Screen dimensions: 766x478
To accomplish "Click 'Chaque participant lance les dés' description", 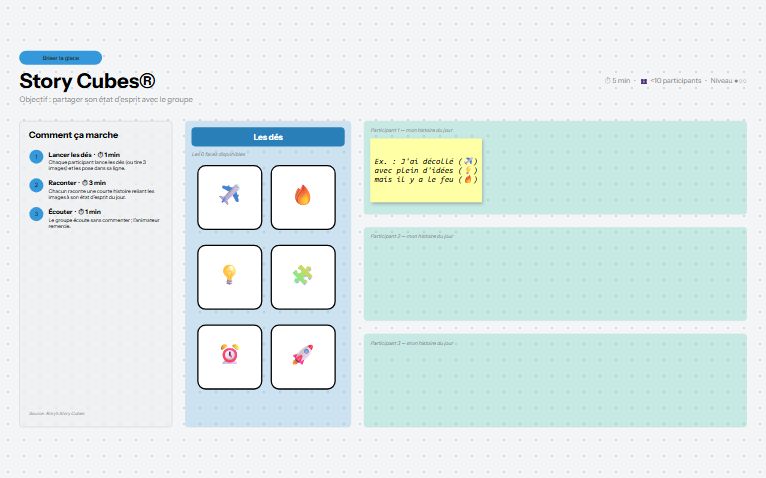I will [97, 165].
